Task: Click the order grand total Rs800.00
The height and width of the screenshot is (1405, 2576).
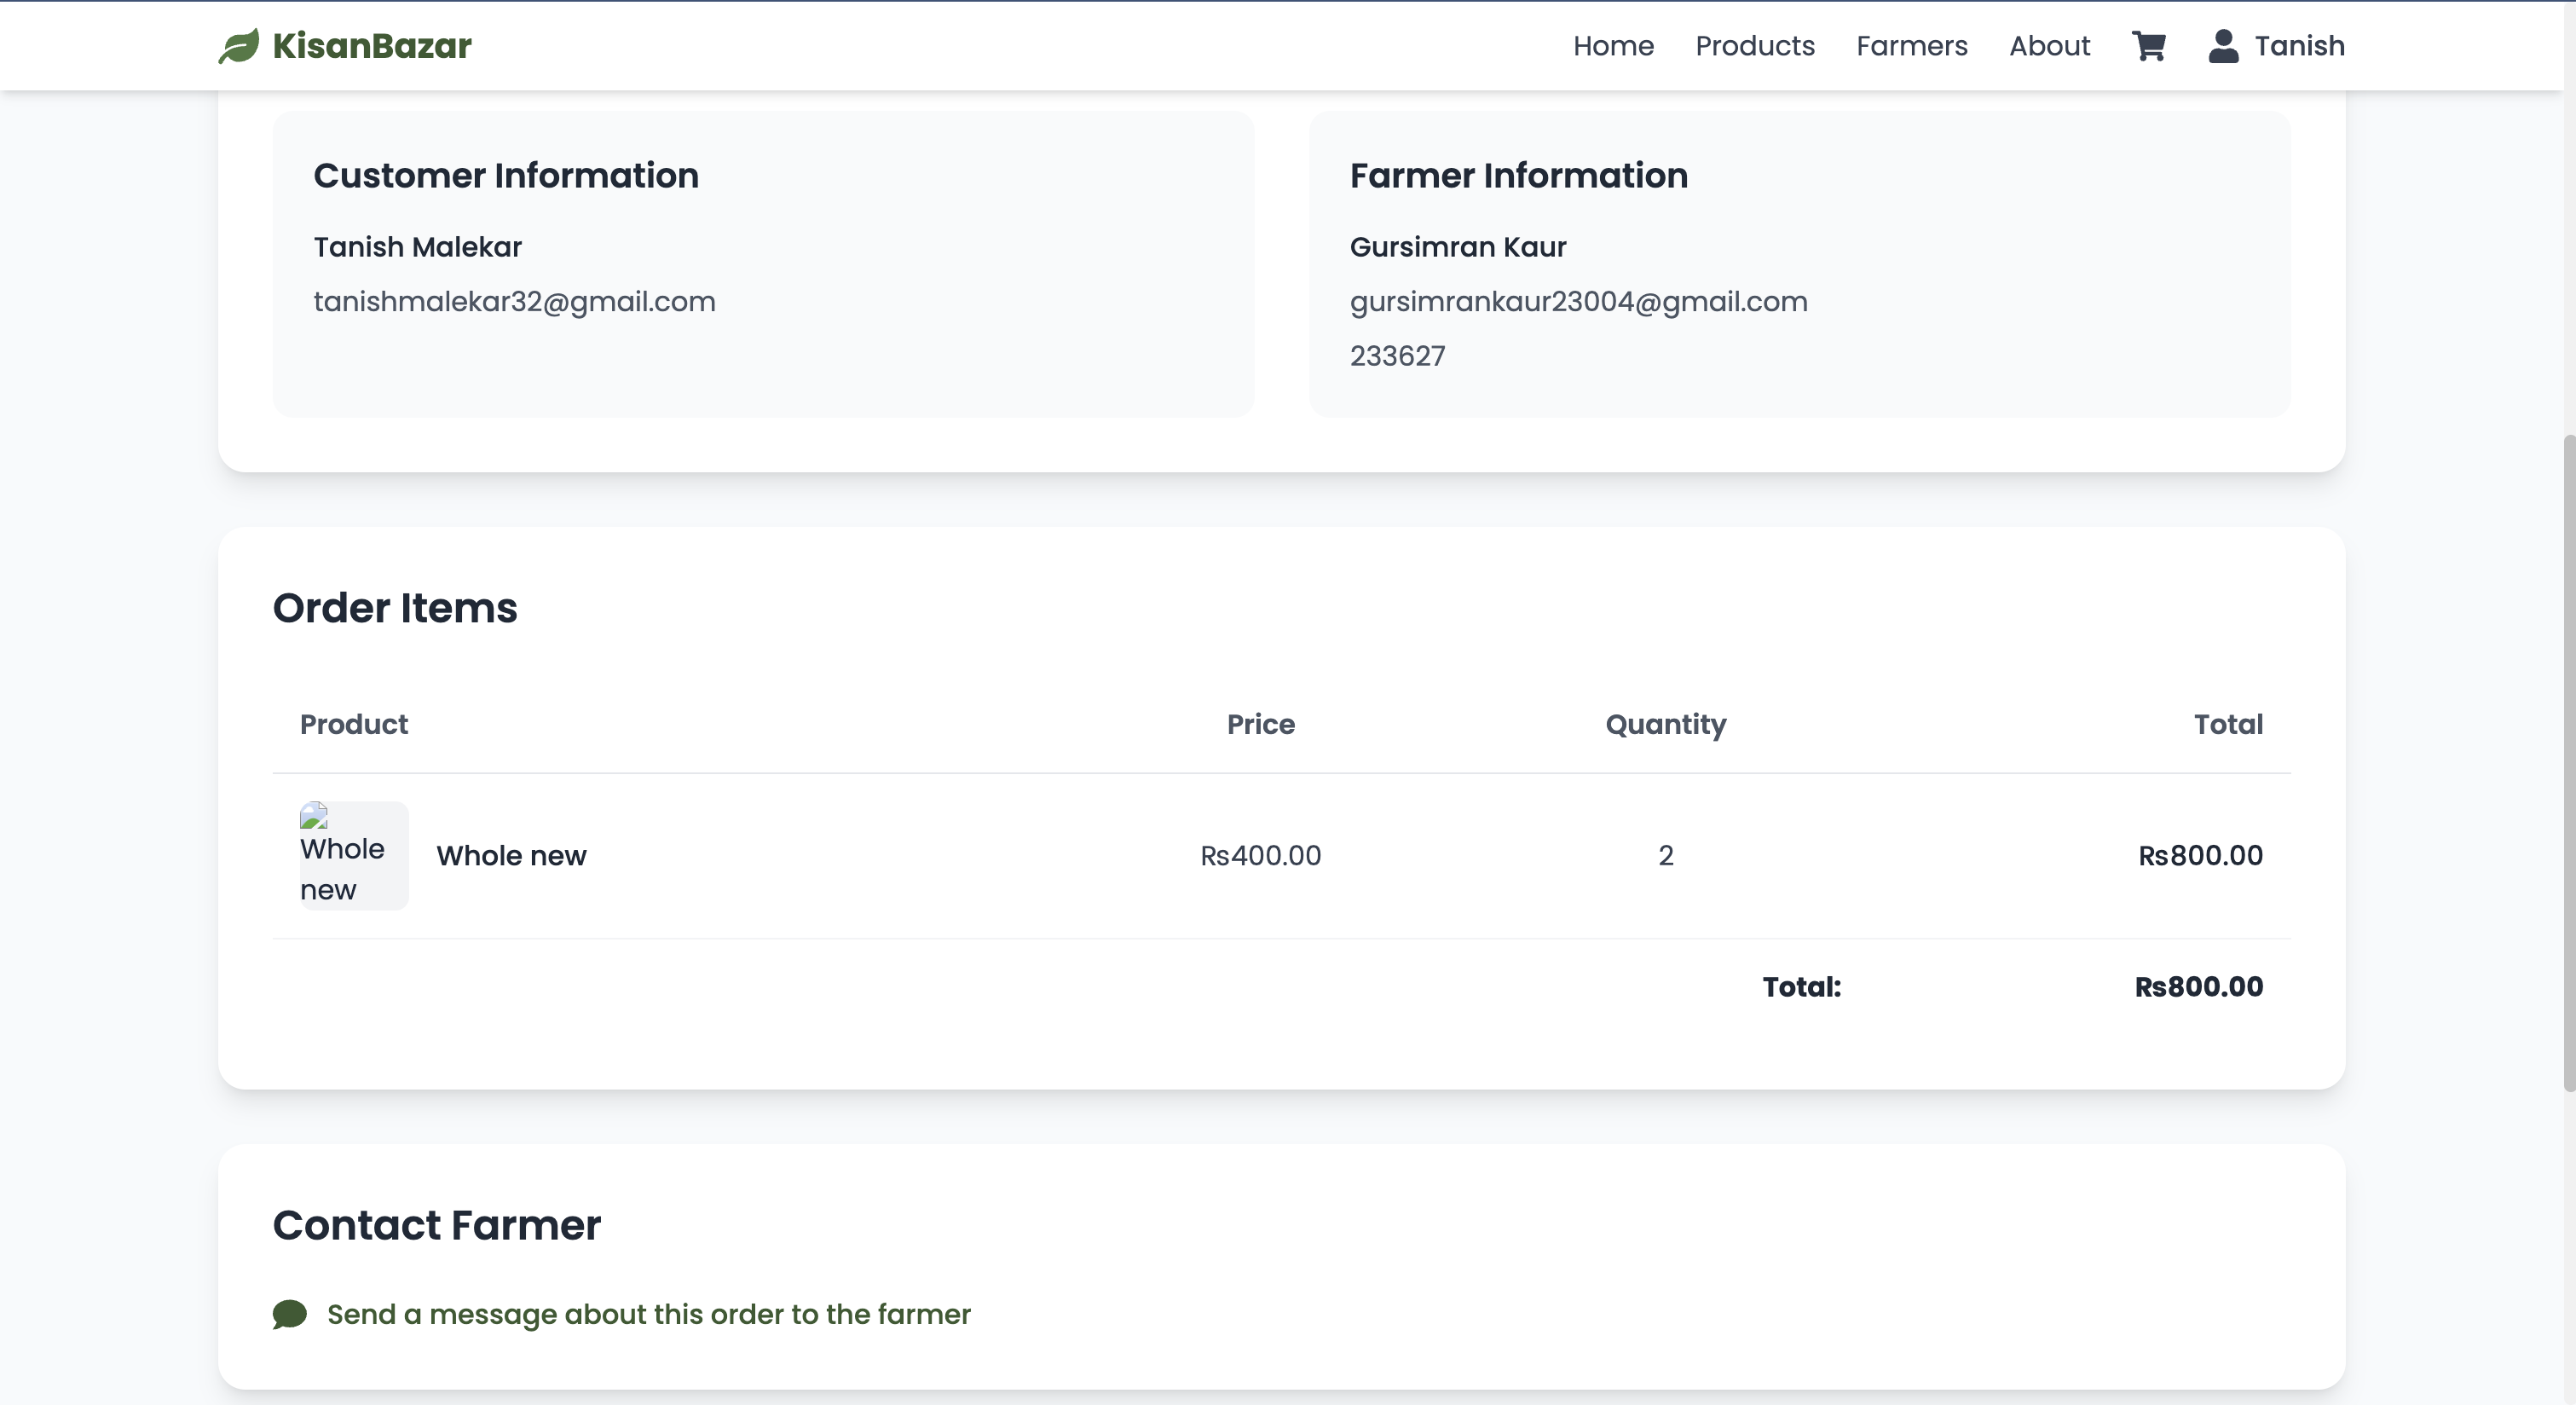Action: (2199, 987)
